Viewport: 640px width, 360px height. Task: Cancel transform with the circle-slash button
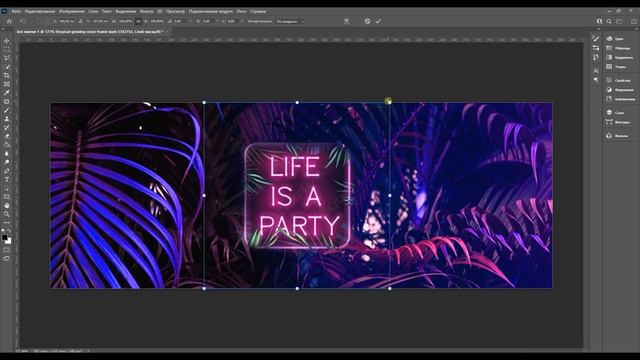click(x=367, y=21)
